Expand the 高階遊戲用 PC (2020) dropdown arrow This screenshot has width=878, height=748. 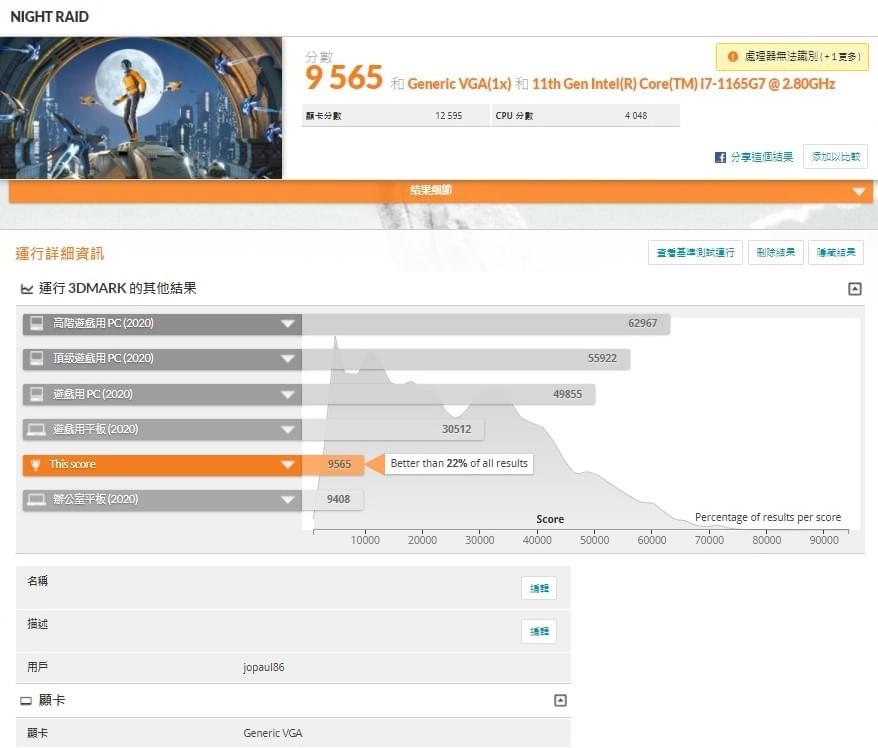[287, 324]
